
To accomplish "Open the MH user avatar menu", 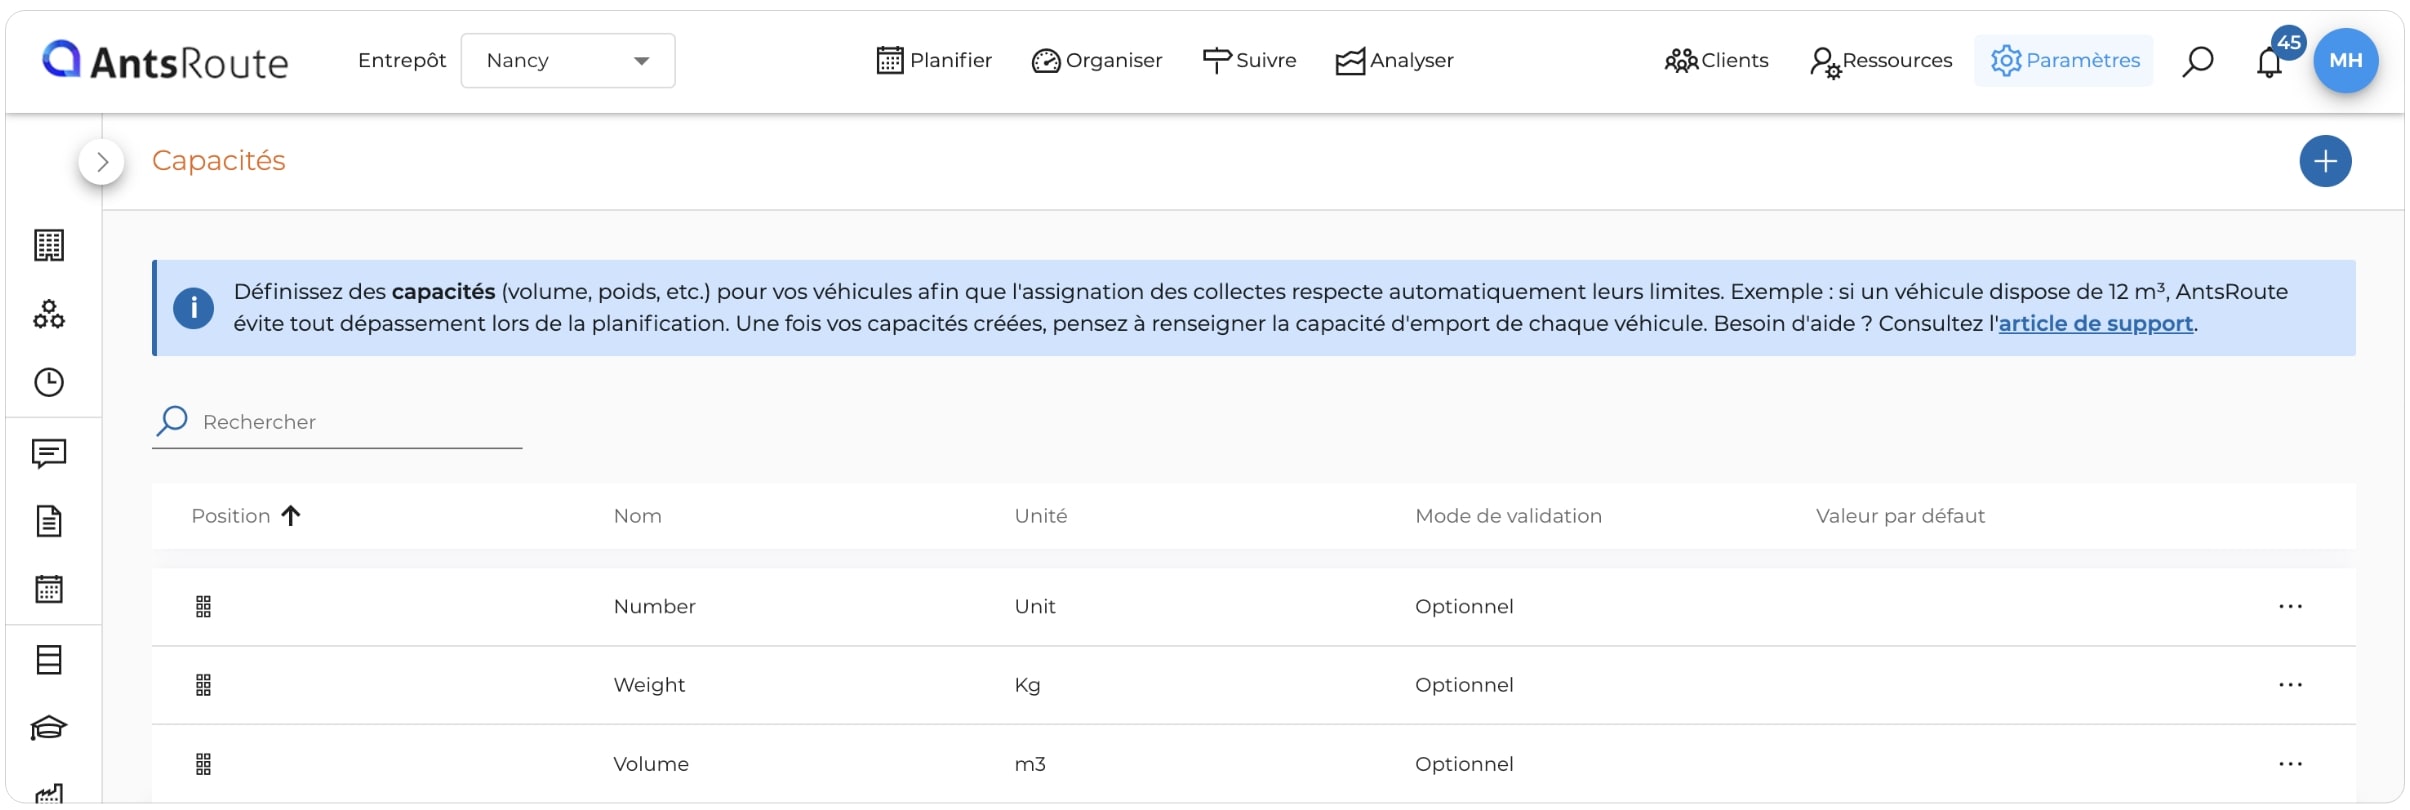I will click(x=2346, y=61).
